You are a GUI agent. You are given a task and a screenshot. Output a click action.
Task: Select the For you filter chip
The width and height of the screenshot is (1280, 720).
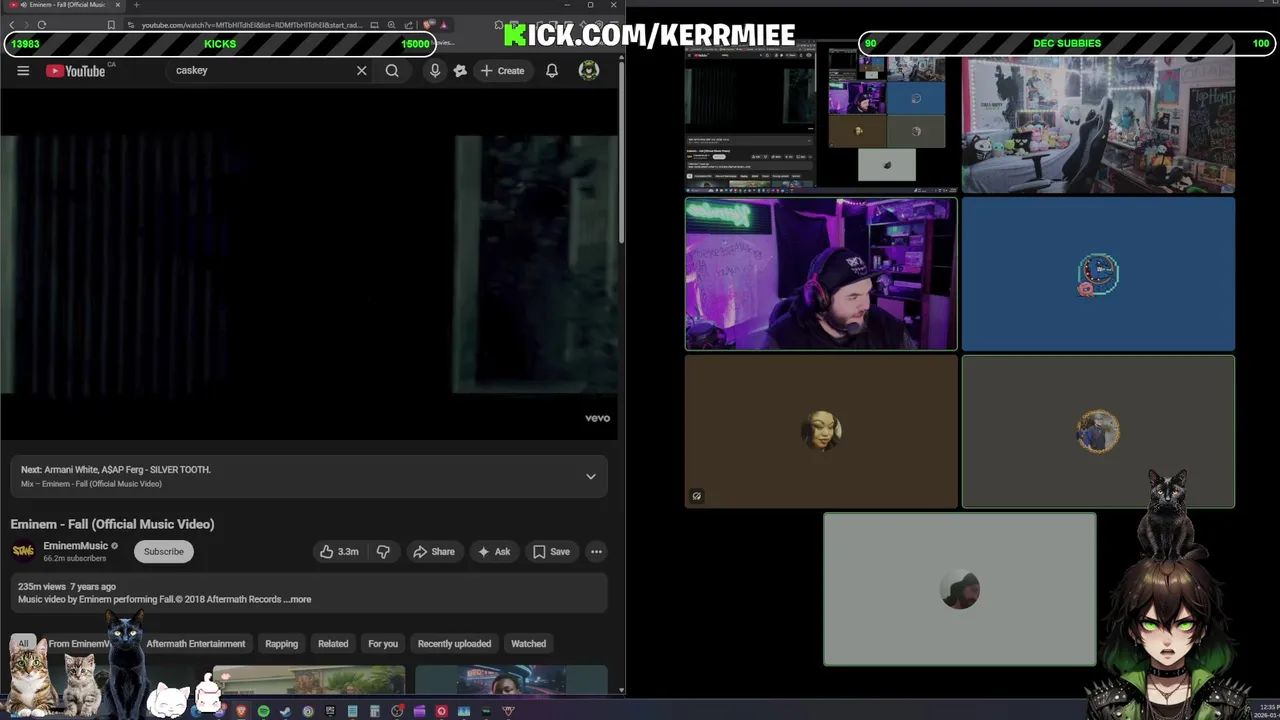383,644
